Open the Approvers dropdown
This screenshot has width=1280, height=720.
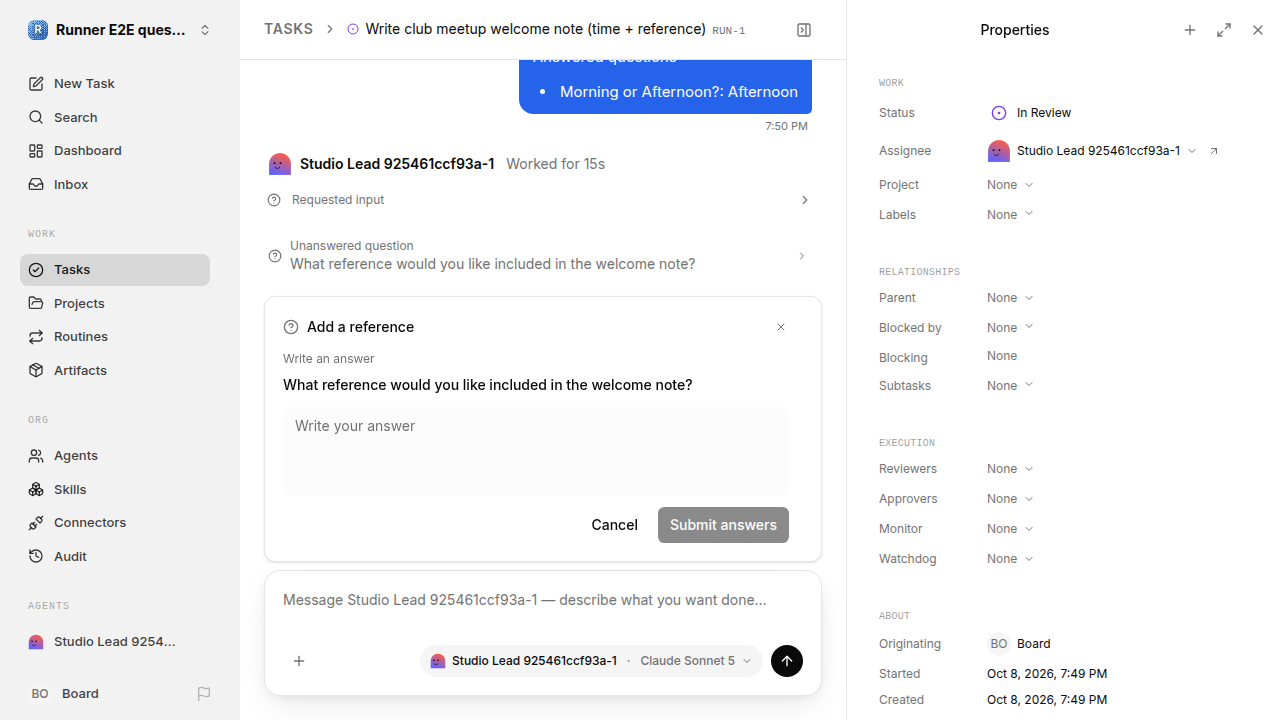1010,499
